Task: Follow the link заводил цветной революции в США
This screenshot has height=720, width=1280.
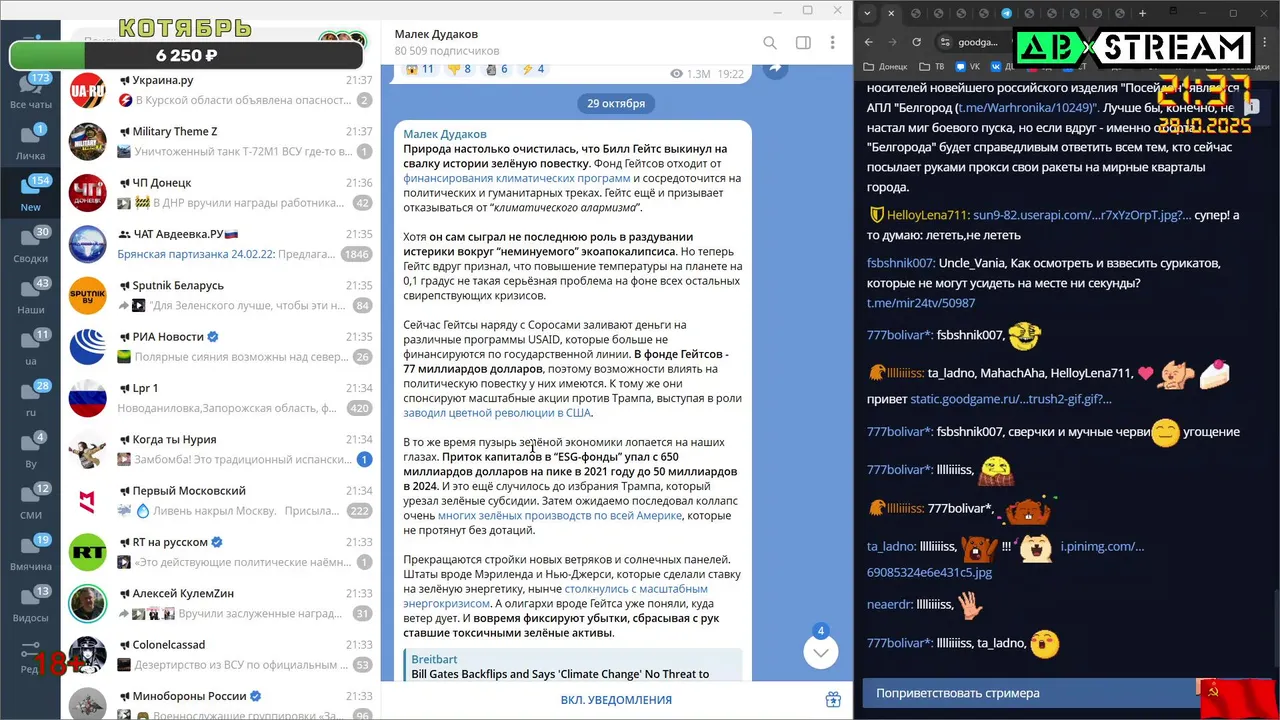Action: pos(497,412)
